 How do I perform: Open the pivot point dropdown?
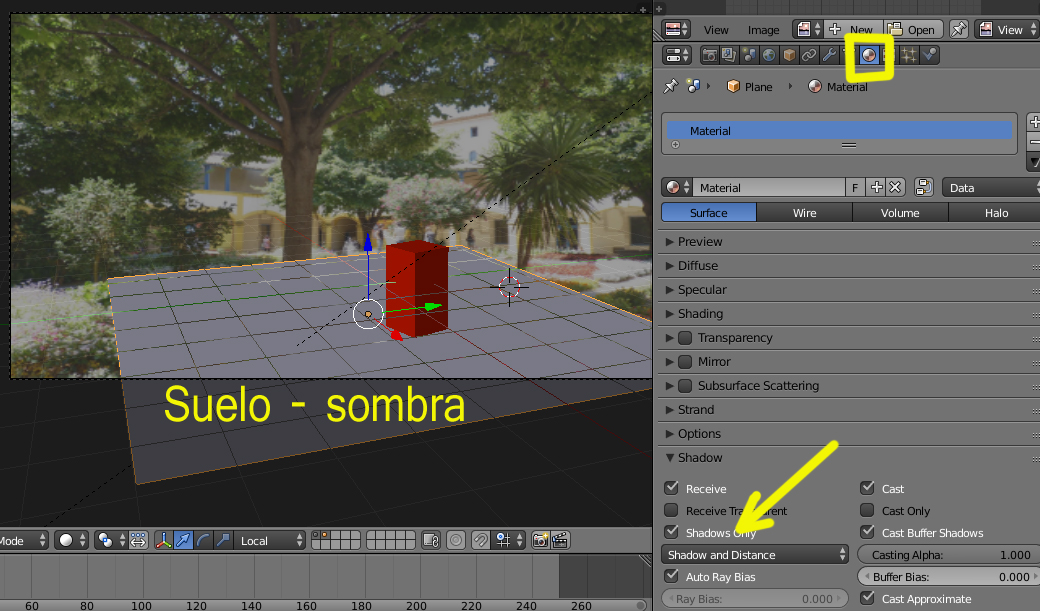coord(110,540)
